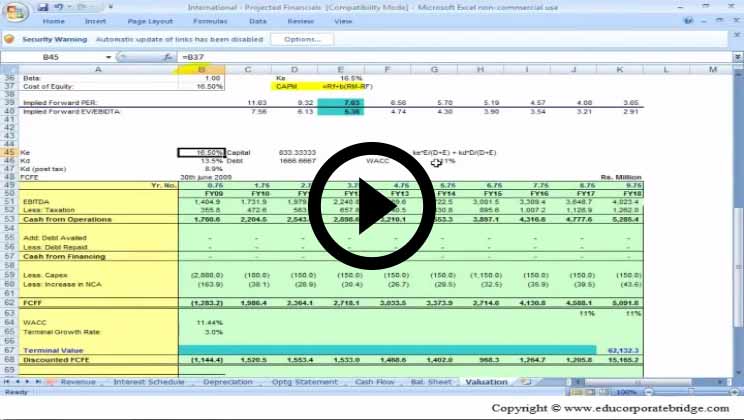This screenshot has height=420, width=744.
Task: Click the Options... button in security bar
Action: pyautogui.click(x=302, y=39)
